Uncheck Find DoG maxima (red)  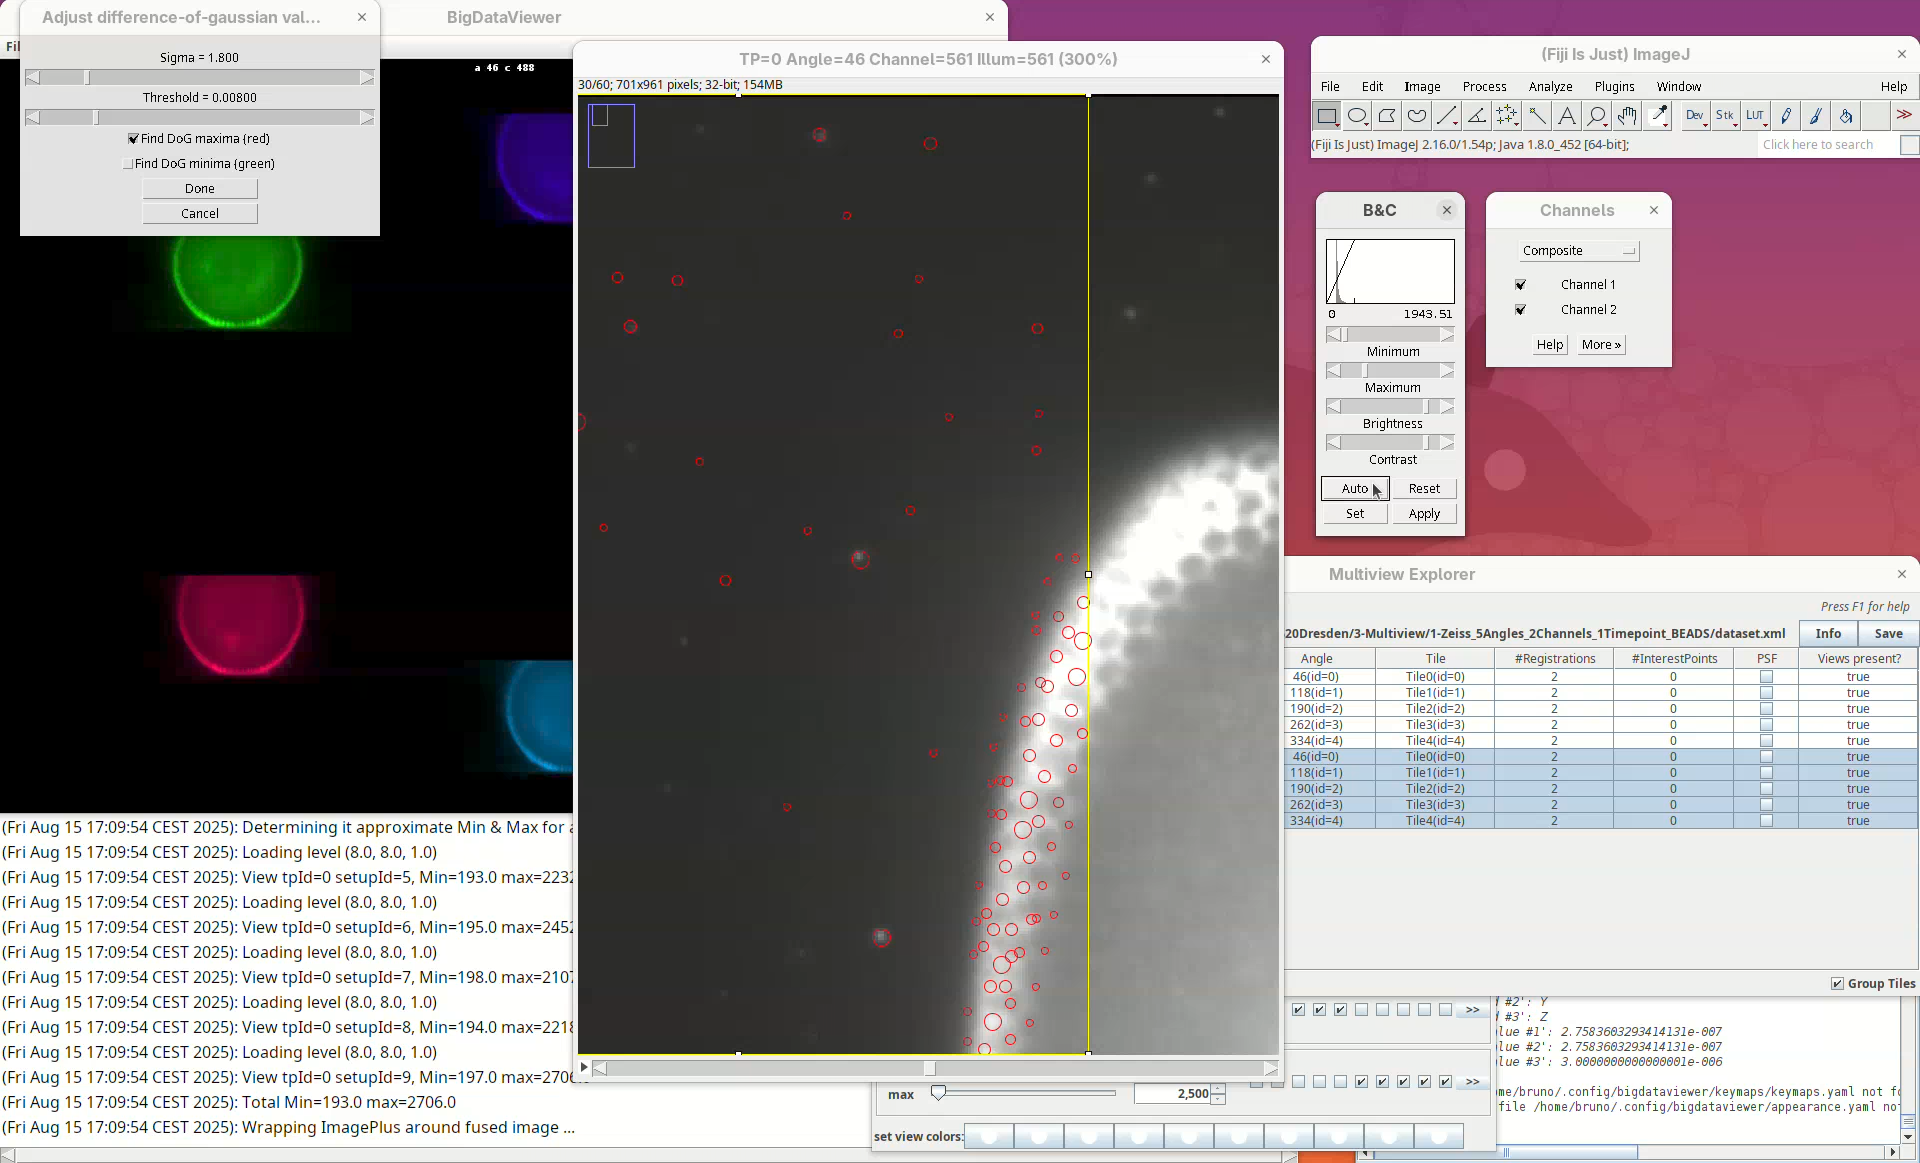pyautogui.click(x=134, y=139)
